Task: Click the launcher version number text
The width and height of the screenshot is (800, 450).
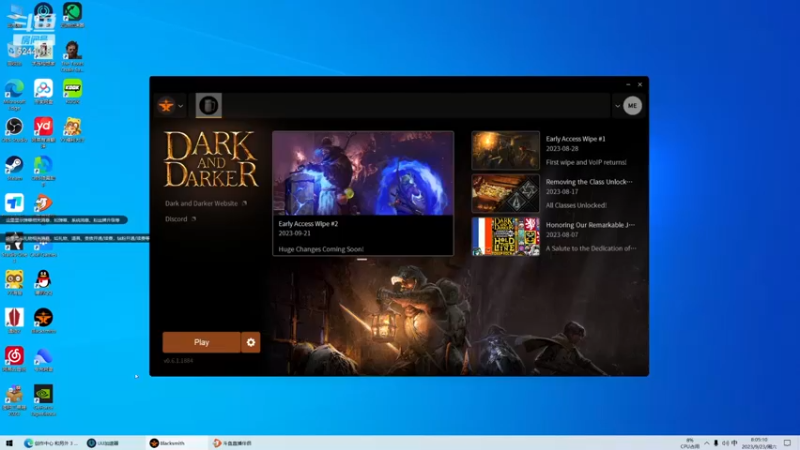Action: (x=178, y=361)
